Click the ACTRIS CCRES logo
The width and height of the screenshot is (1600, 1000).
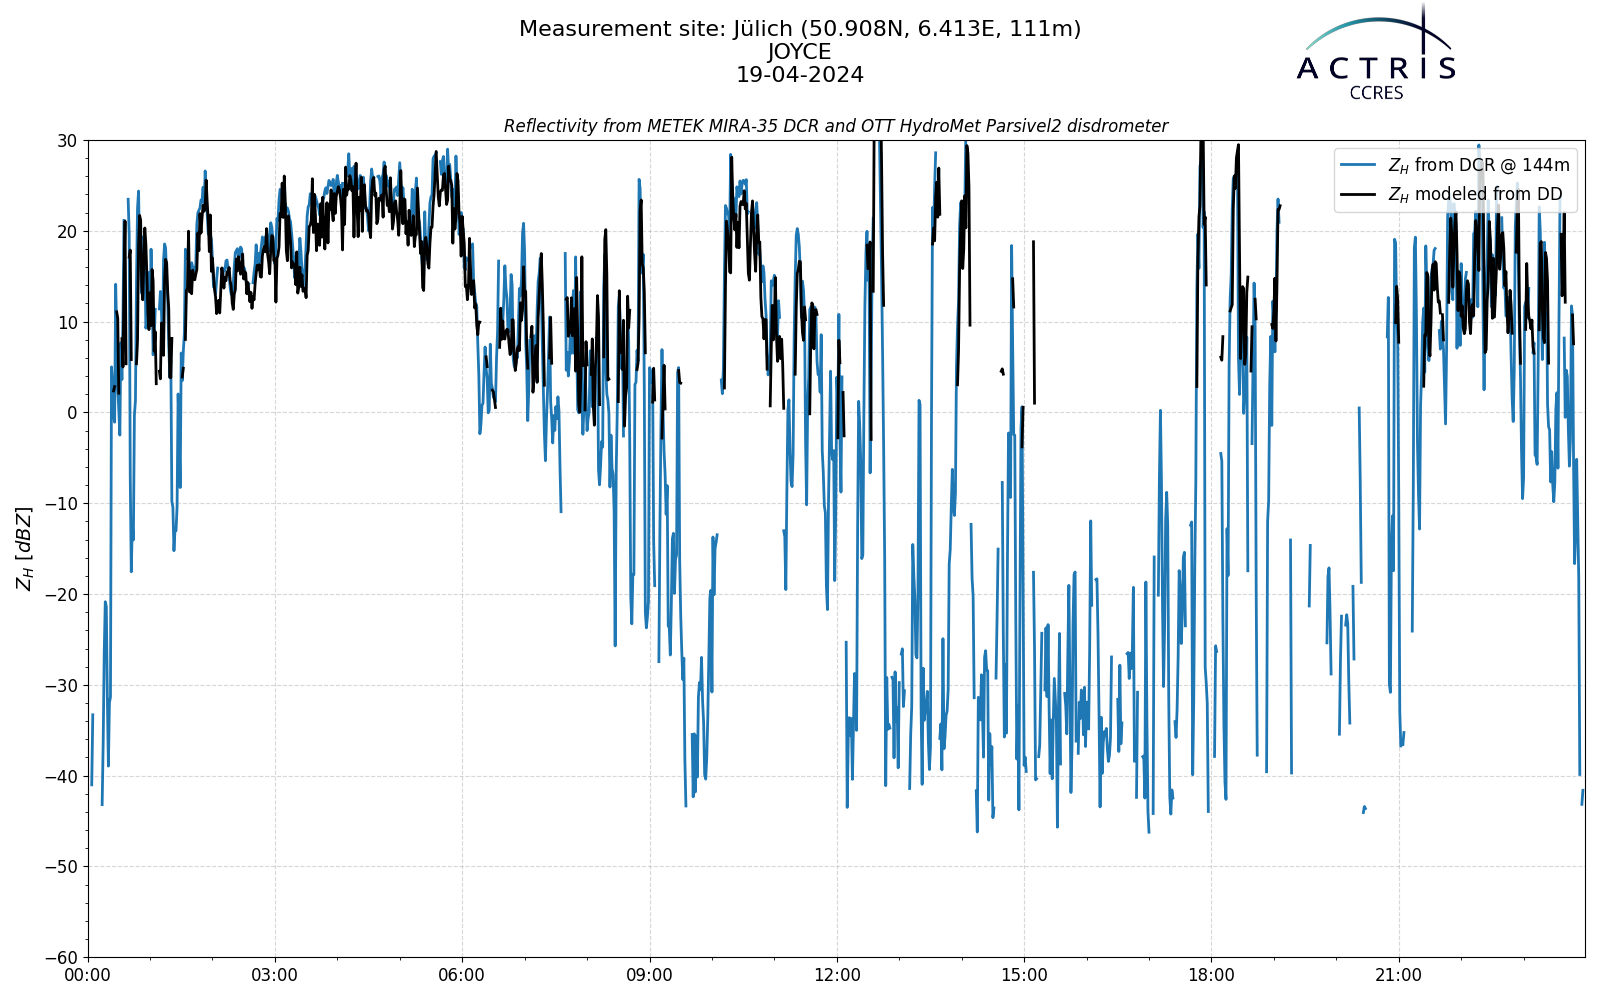pos(1376,52)
